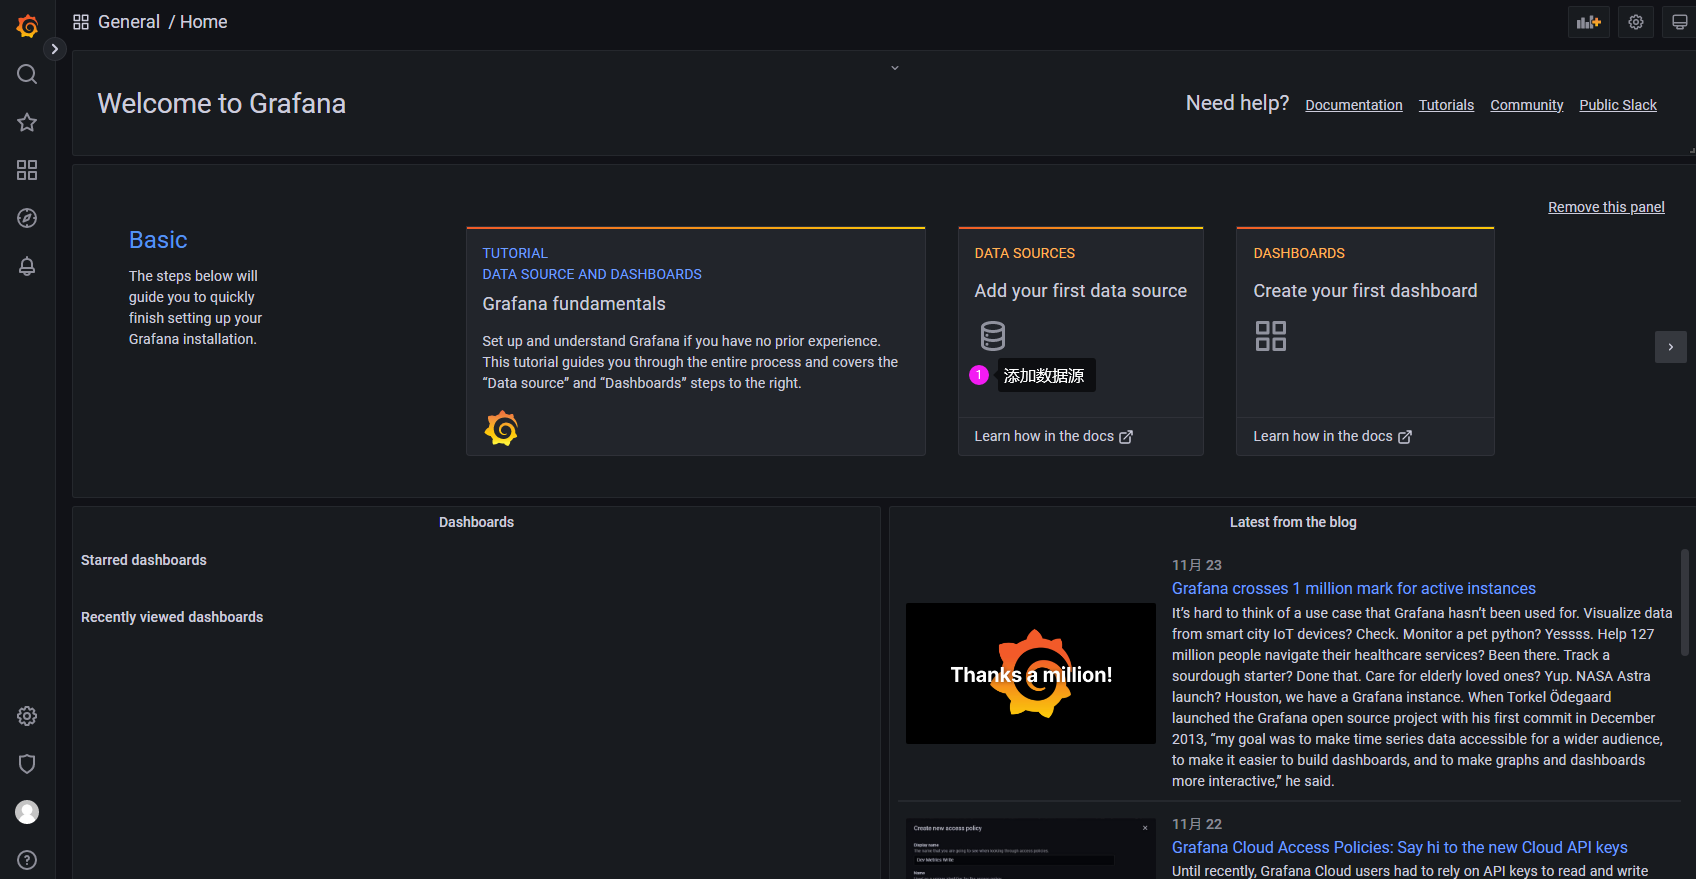
Task: Open blog post Grafana crosses 1 million mark
Action: point(1354,589)
